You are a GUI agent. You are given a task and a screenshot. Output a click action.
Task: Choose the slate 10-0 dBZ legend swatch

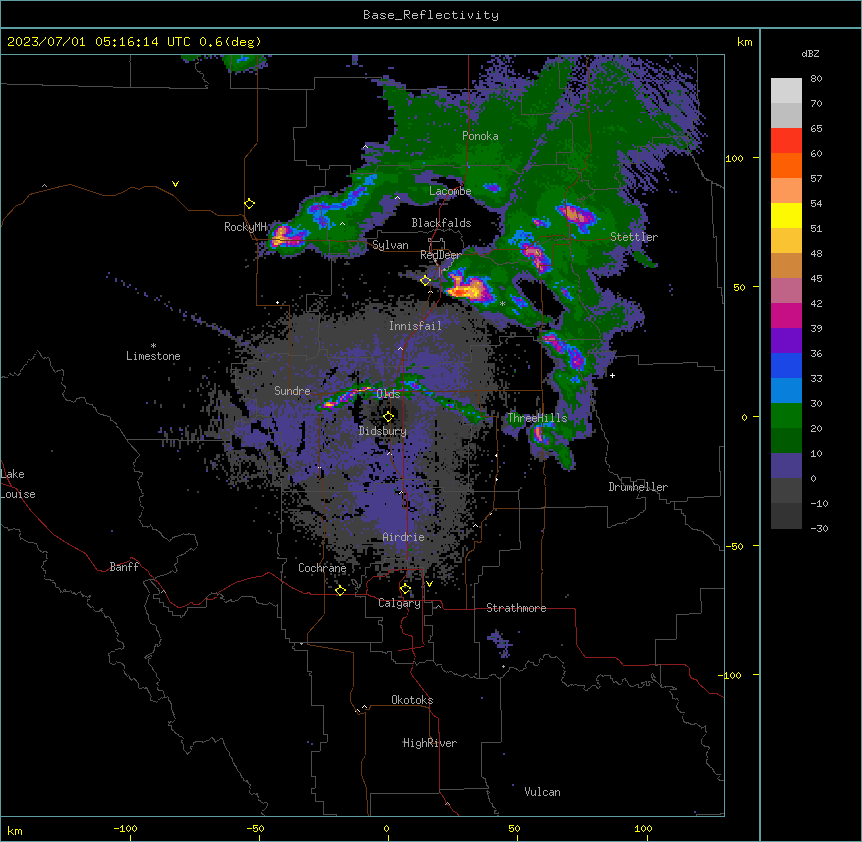(786, 466)
